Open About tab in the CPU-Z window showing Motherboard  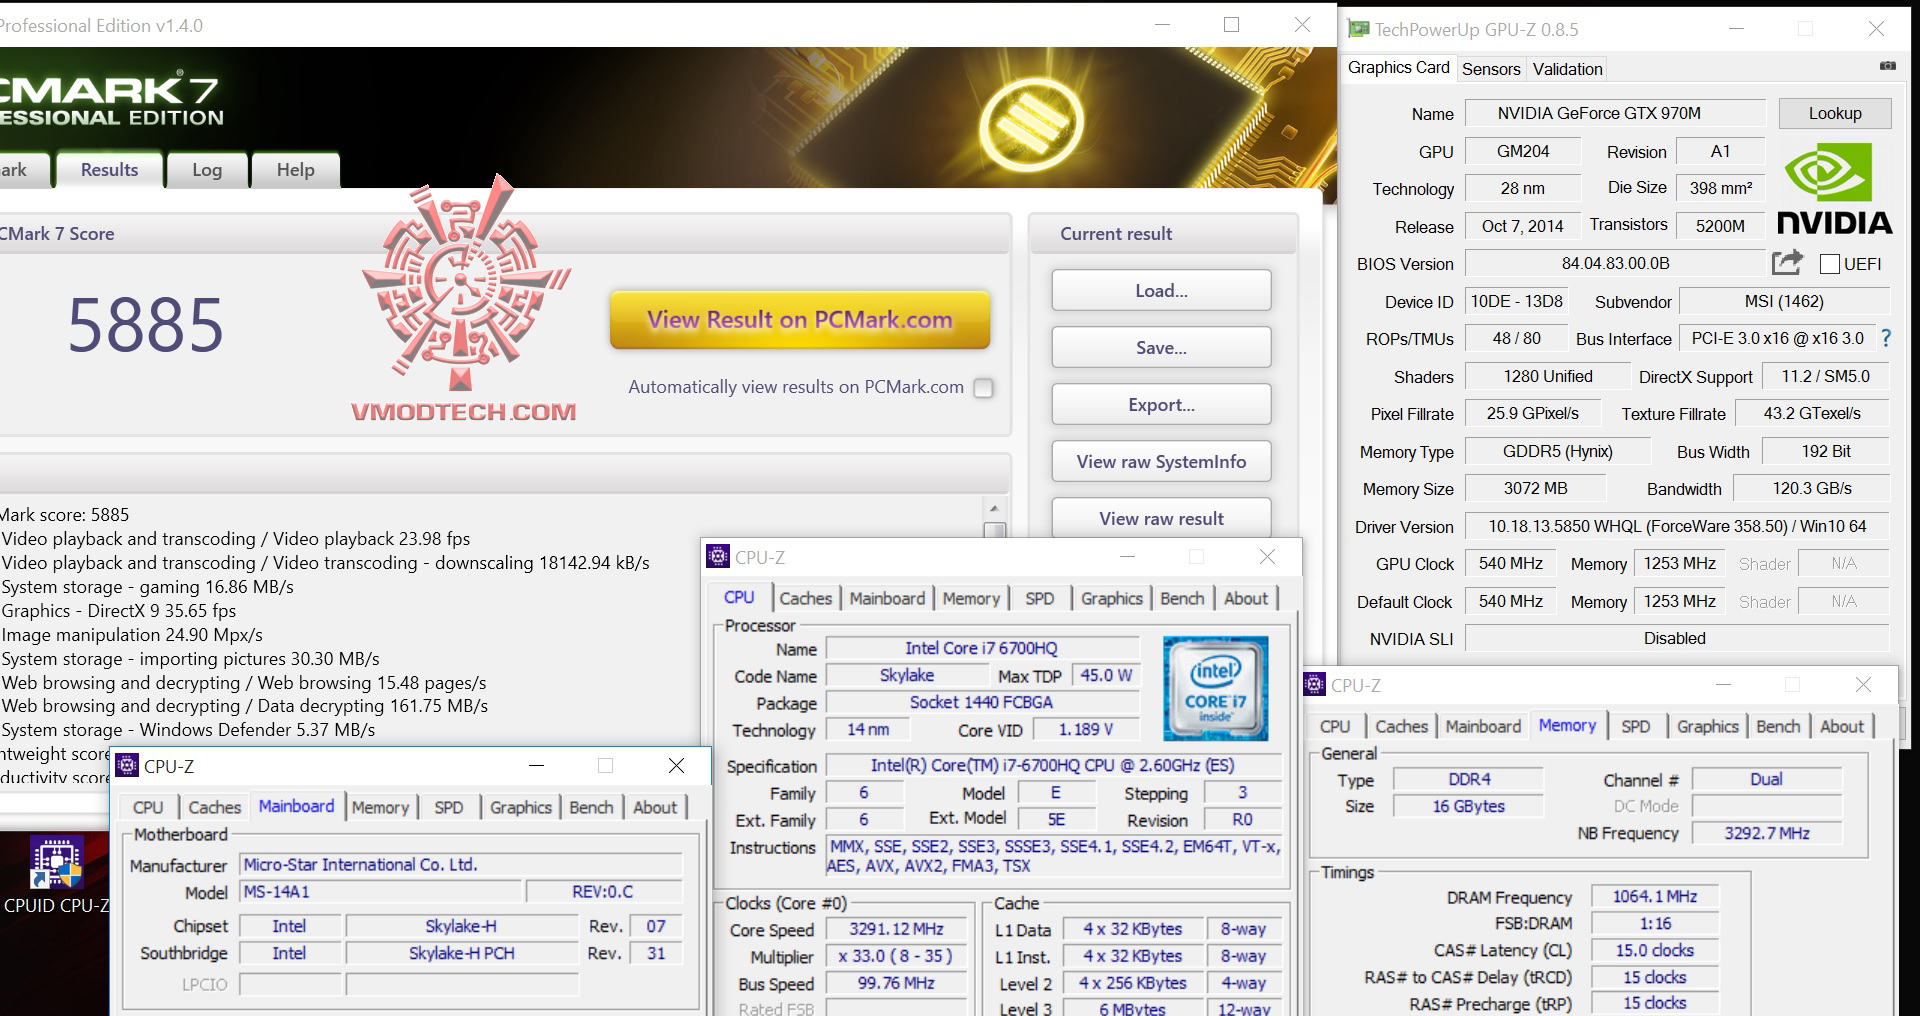point(655,807)
